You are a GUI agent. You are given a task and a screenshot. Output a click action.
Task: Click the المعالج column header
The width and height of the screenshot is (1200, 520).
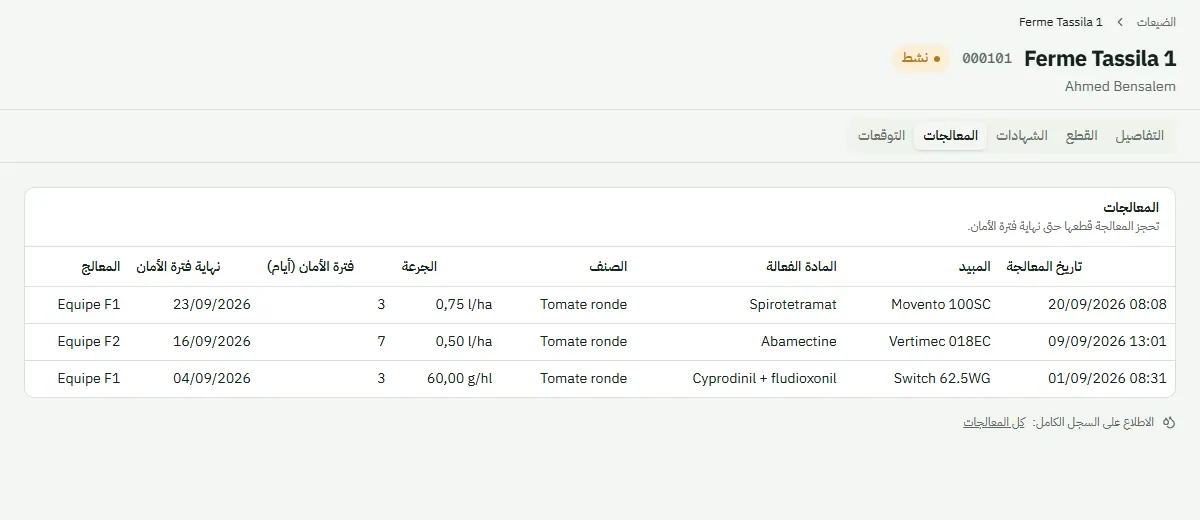pyautogui.click(x=100, y=267)
